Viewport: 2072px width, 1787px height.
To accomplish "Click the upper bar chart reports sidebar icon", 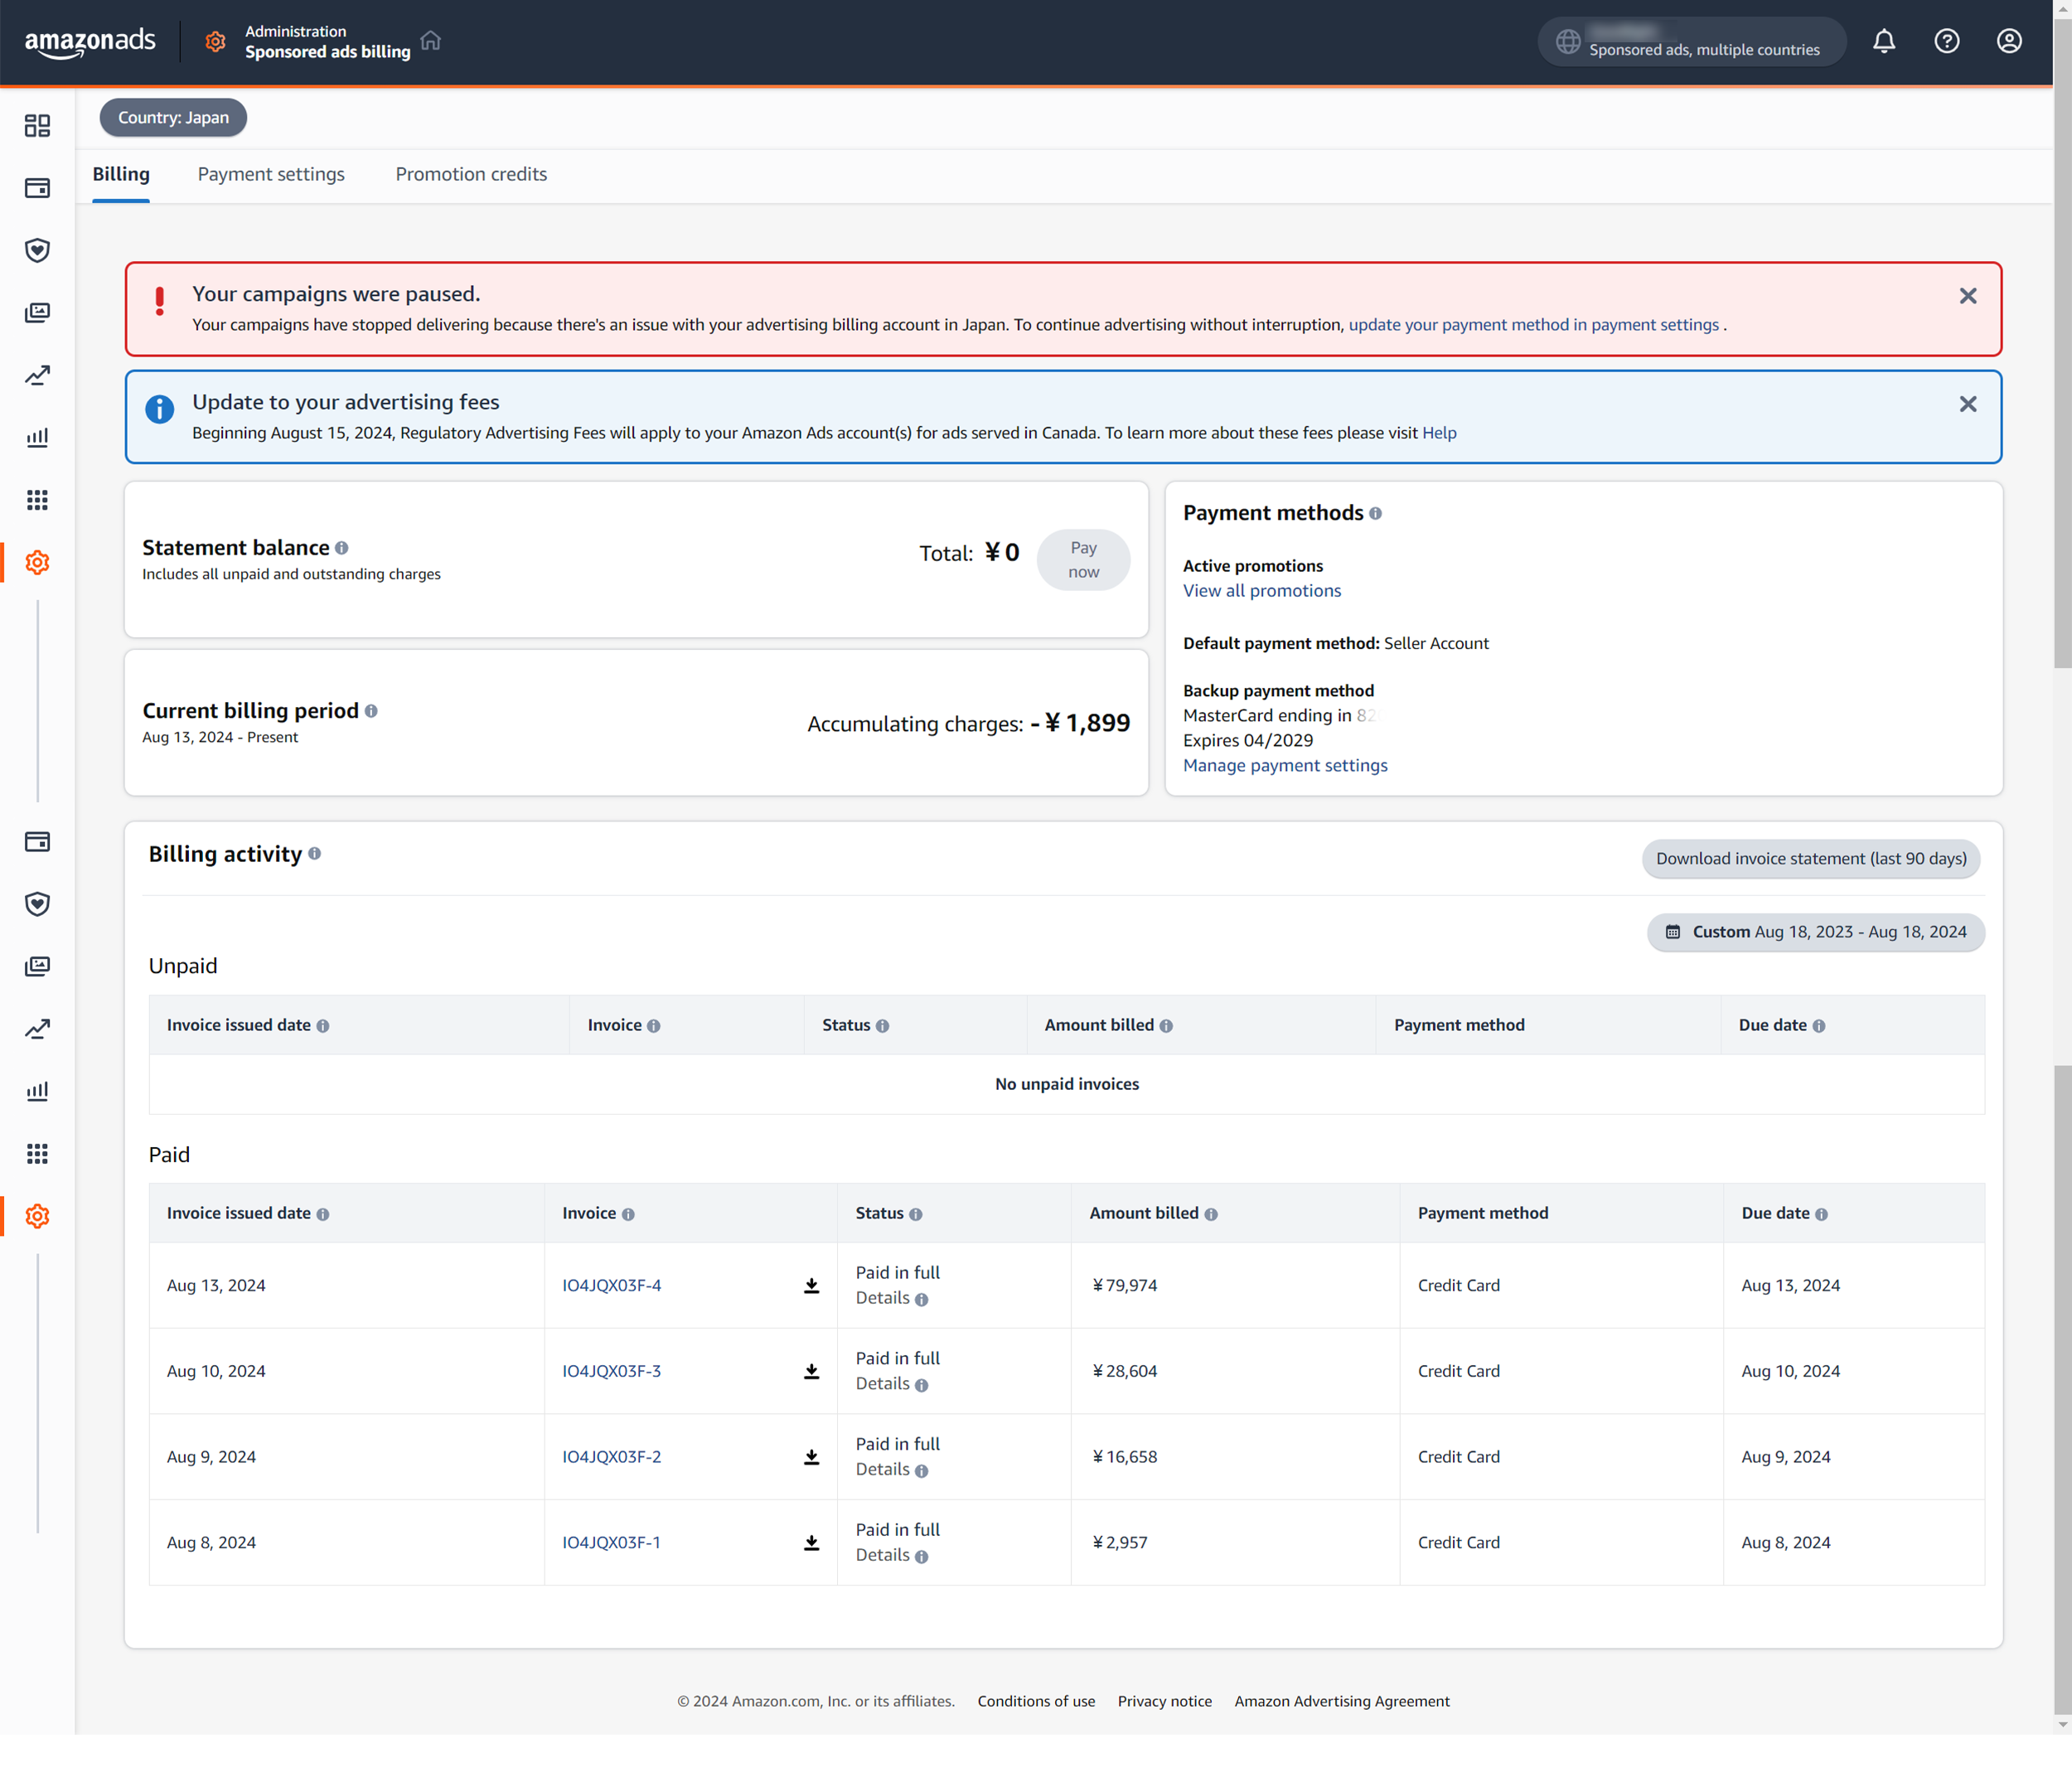I will tap(37, 437).
